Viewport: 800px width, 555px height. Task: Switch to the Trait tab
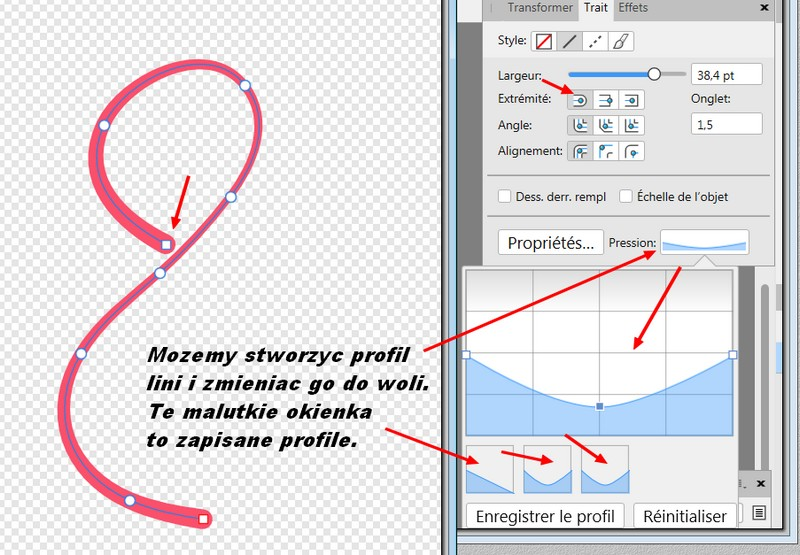click(595, 8)
